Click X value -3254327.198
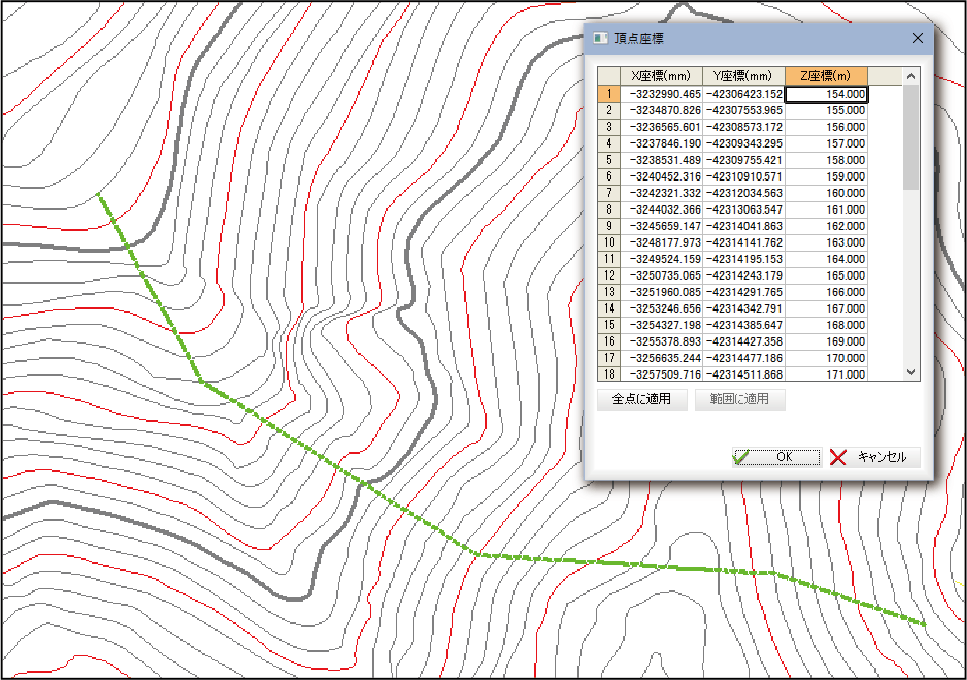 661,326
